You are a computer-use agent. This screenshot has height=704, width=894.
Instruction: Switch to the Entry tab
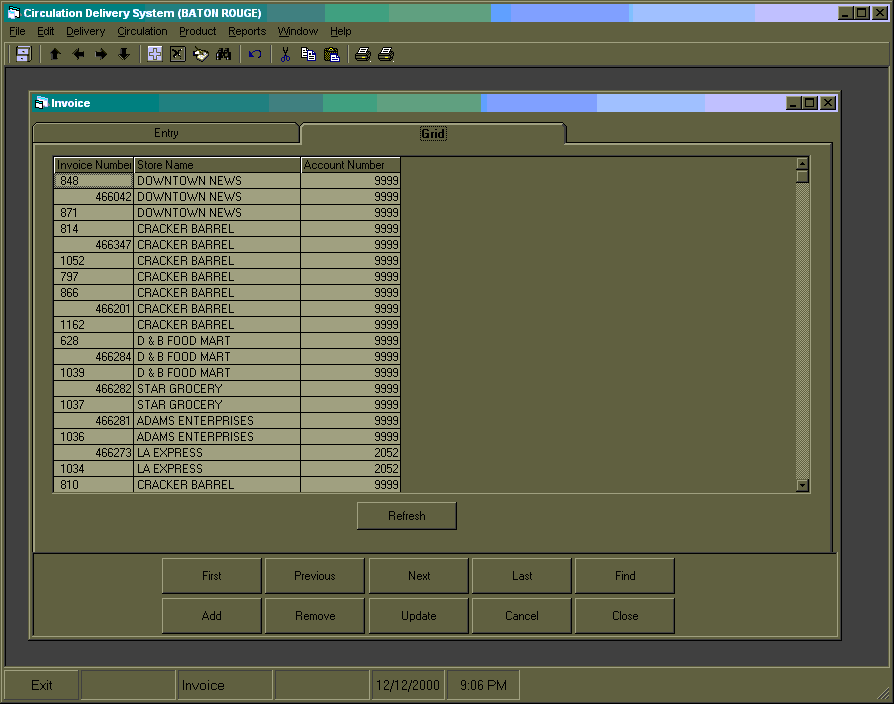coord(166,133)
